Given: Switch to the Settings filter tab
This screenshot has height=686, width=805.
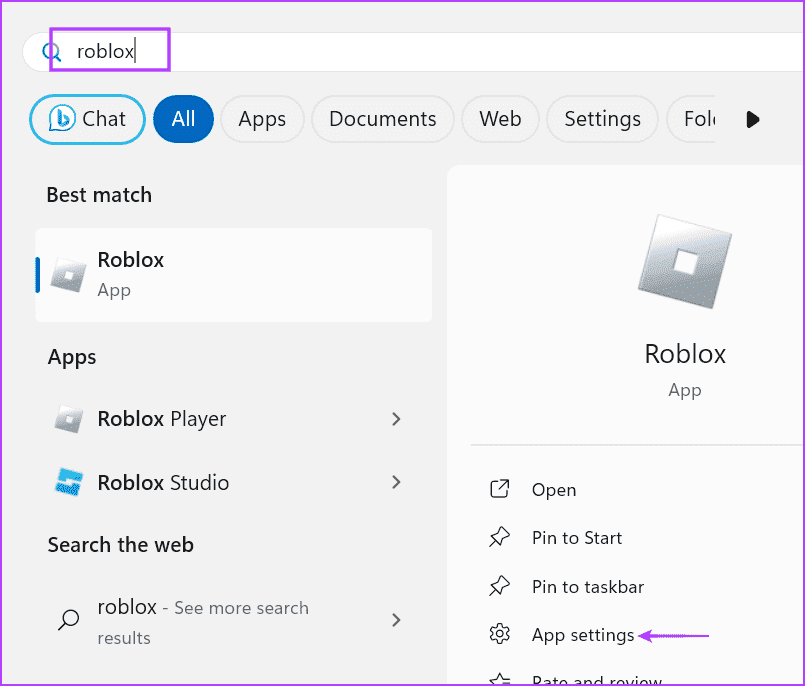Looking at the screenshot, I should click(x=602, y=119).
